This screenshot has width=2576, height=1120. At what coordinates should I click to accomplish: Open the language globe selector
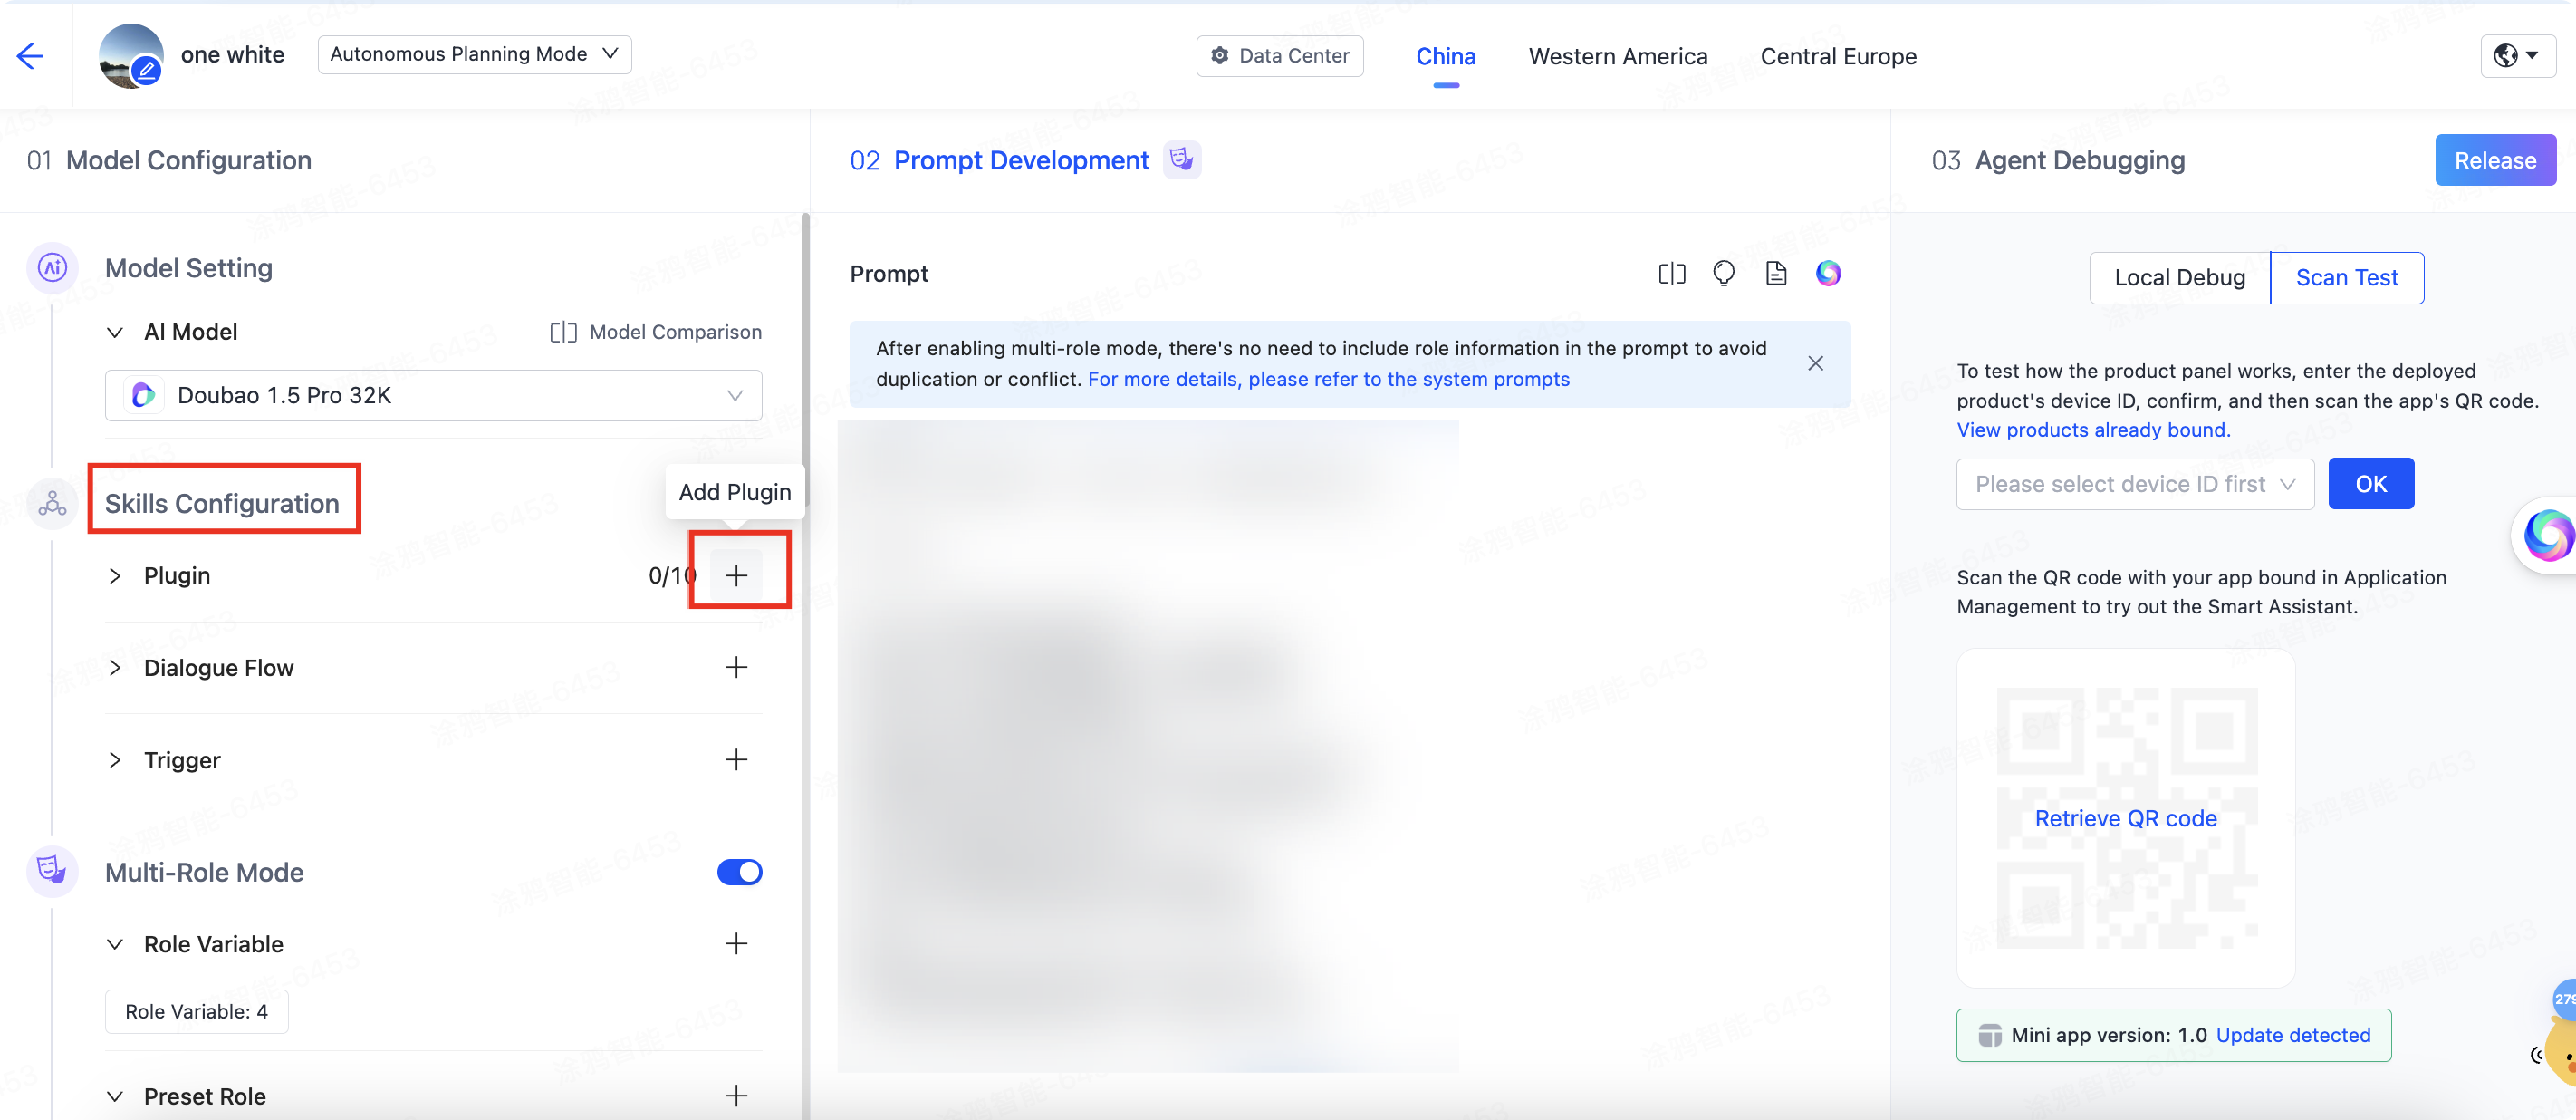coord(2516,56)
